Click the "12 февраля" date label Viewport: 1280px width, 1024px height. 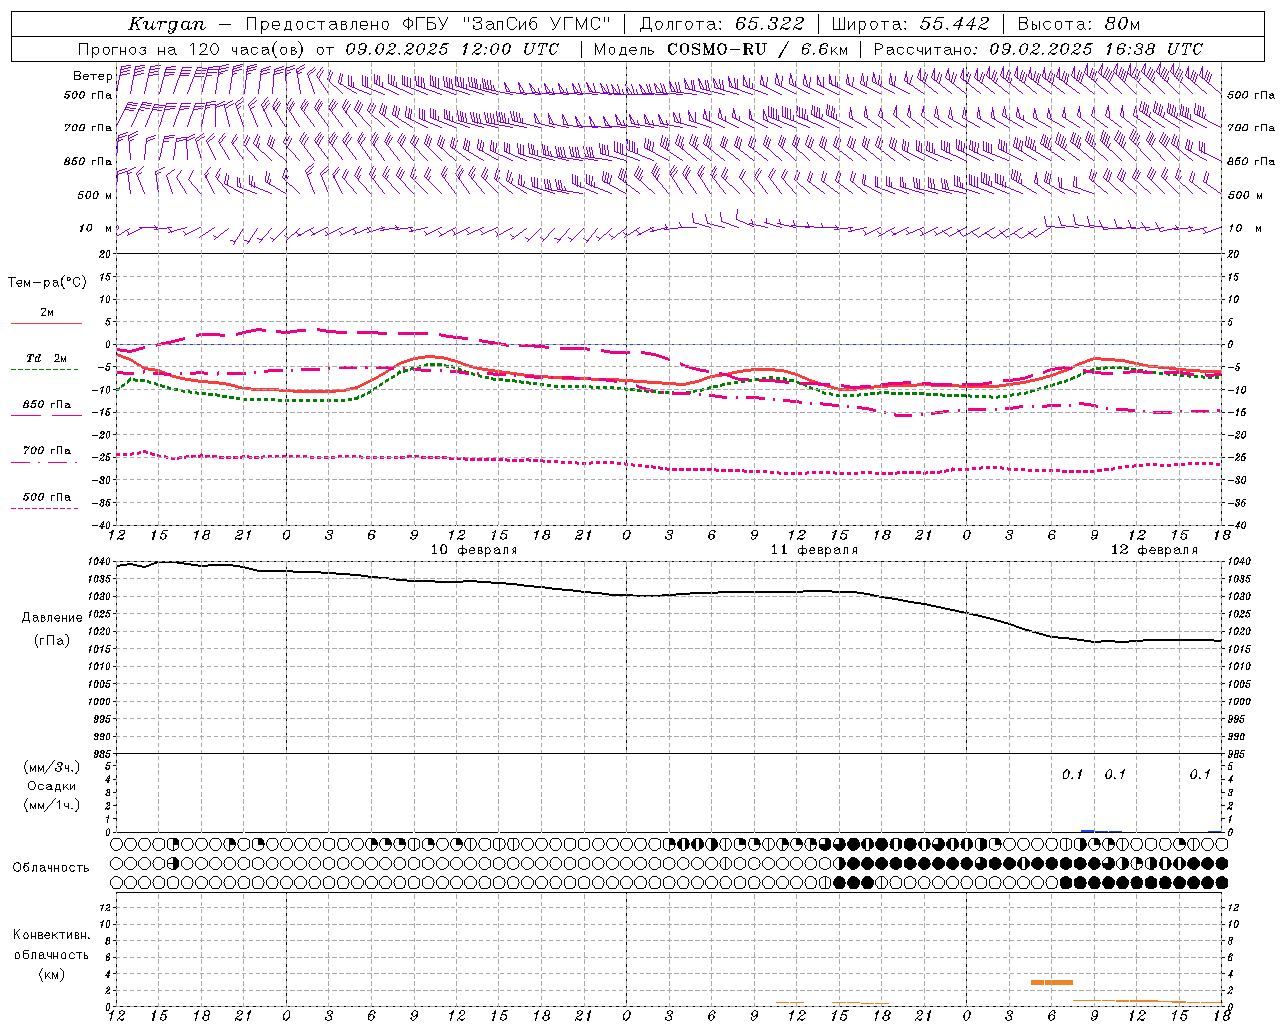[x=1154, y=550]
